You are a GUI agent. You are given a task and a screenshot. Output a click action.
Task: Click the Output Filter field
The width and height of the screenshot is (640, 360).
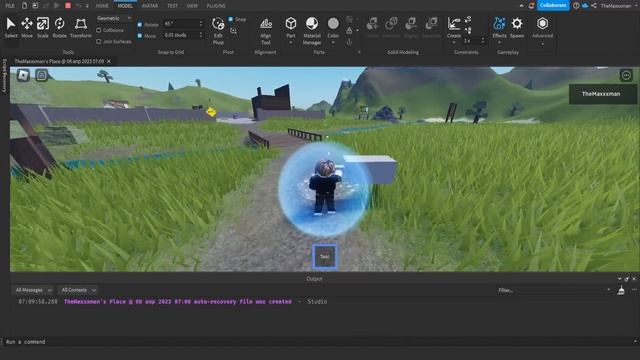coord(554,290)
